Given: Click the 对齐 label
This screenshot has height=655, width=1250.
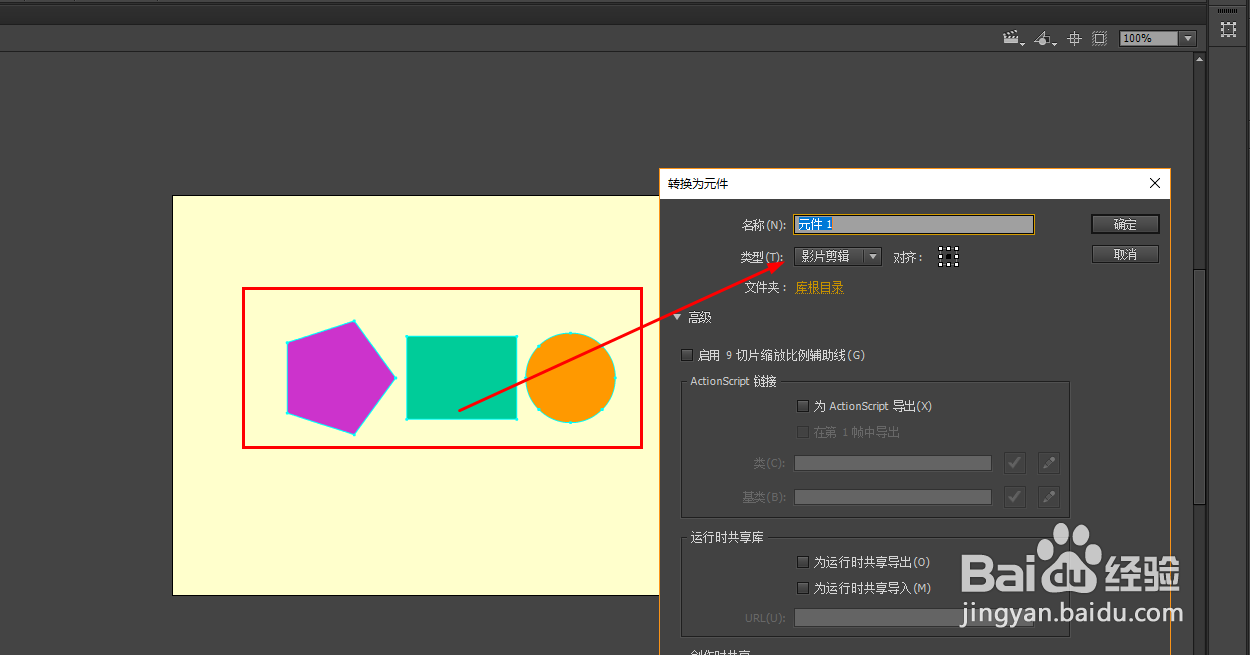Looking at the screenshot, I should 908,257.
